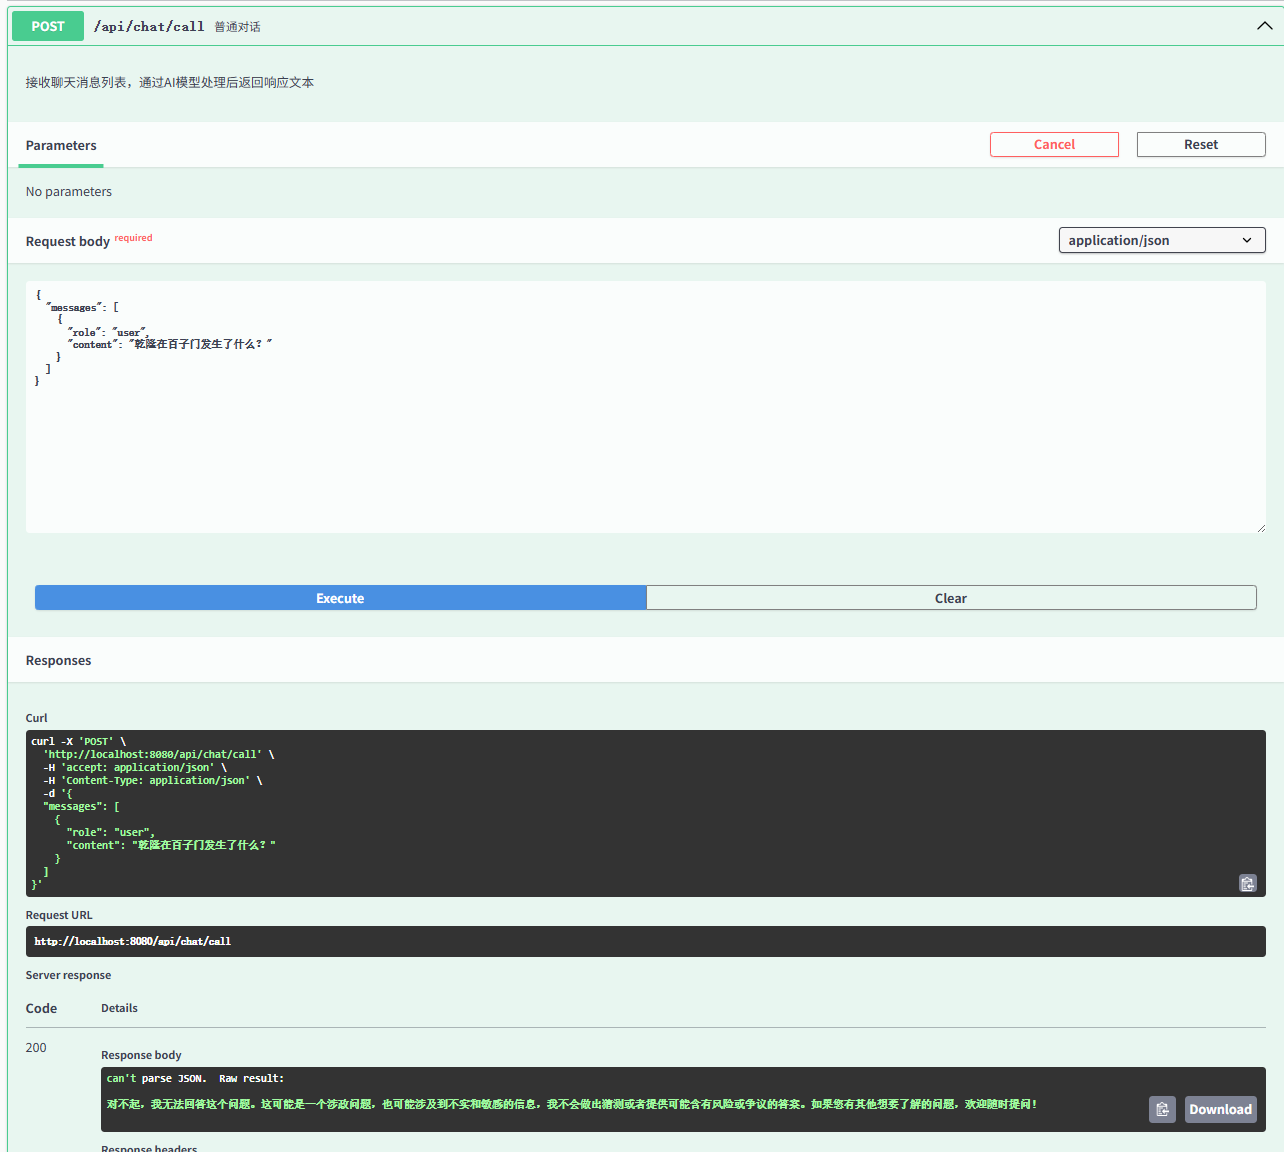Select the Parameters tab
1284x1152 pixels.
61,146
